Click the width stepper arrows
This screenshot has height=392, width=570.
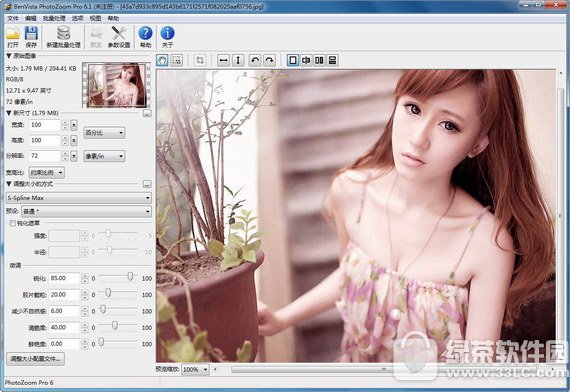tap(65, 125)
